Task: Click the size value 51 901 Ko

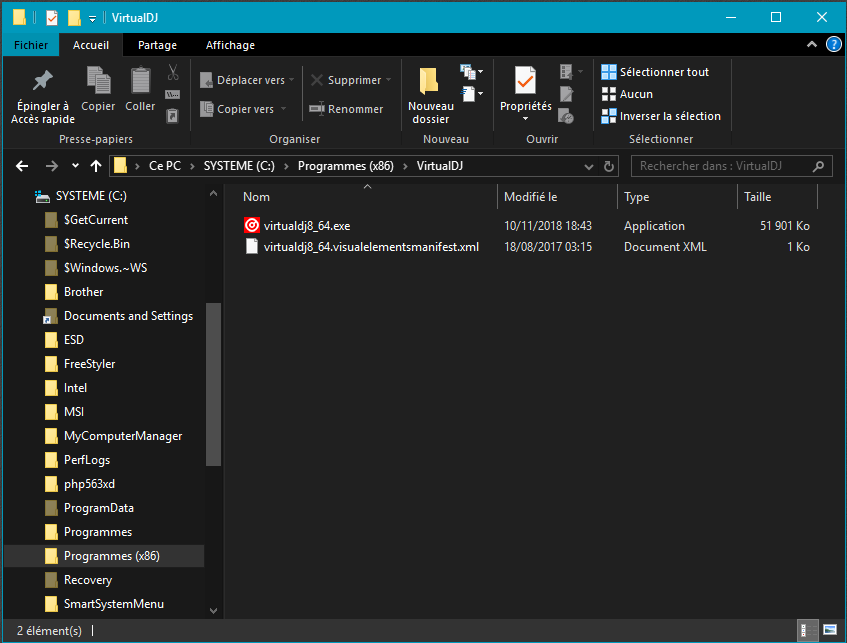Action: pyautogui.click(x=784, y=225)
